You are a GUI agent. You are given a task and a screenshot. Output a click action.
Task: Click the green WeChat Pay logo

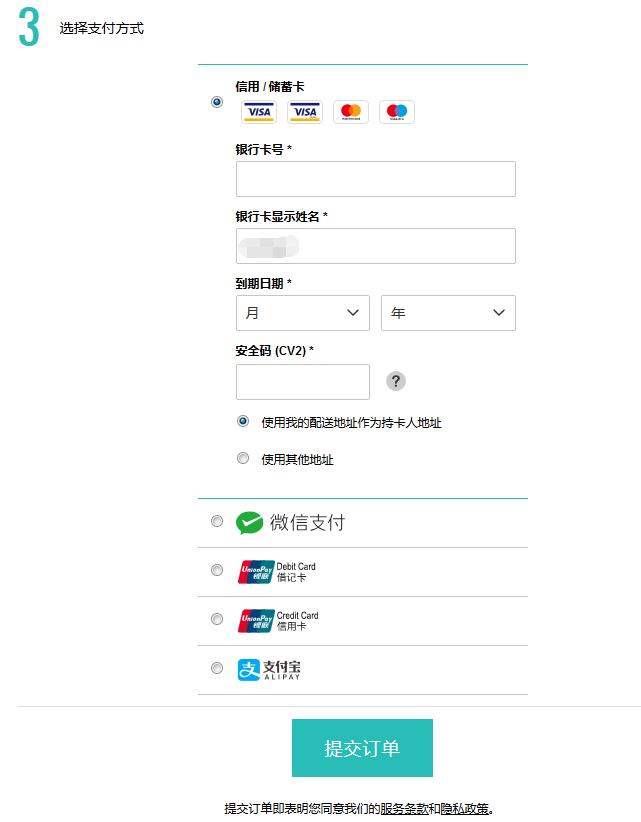(x=250, y=523)
